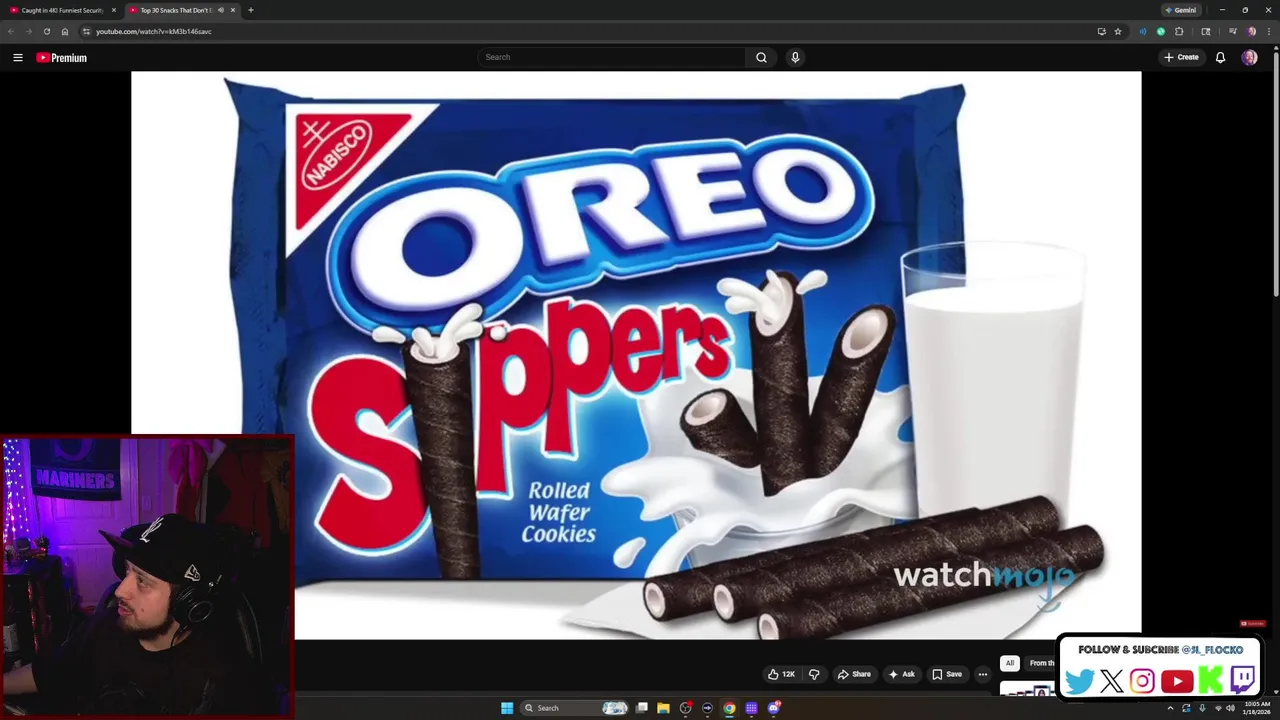The width and height of the screenshot is (1280, 720).
Task: Dislike the video
Action: click(x=814, y=674)
